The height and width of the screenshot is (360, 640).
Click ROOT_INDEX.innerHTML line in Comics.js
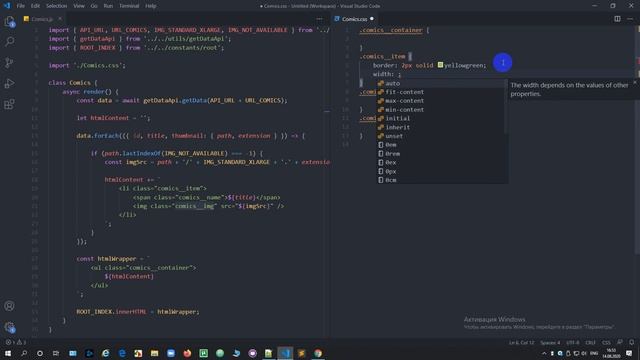(138, 312)
